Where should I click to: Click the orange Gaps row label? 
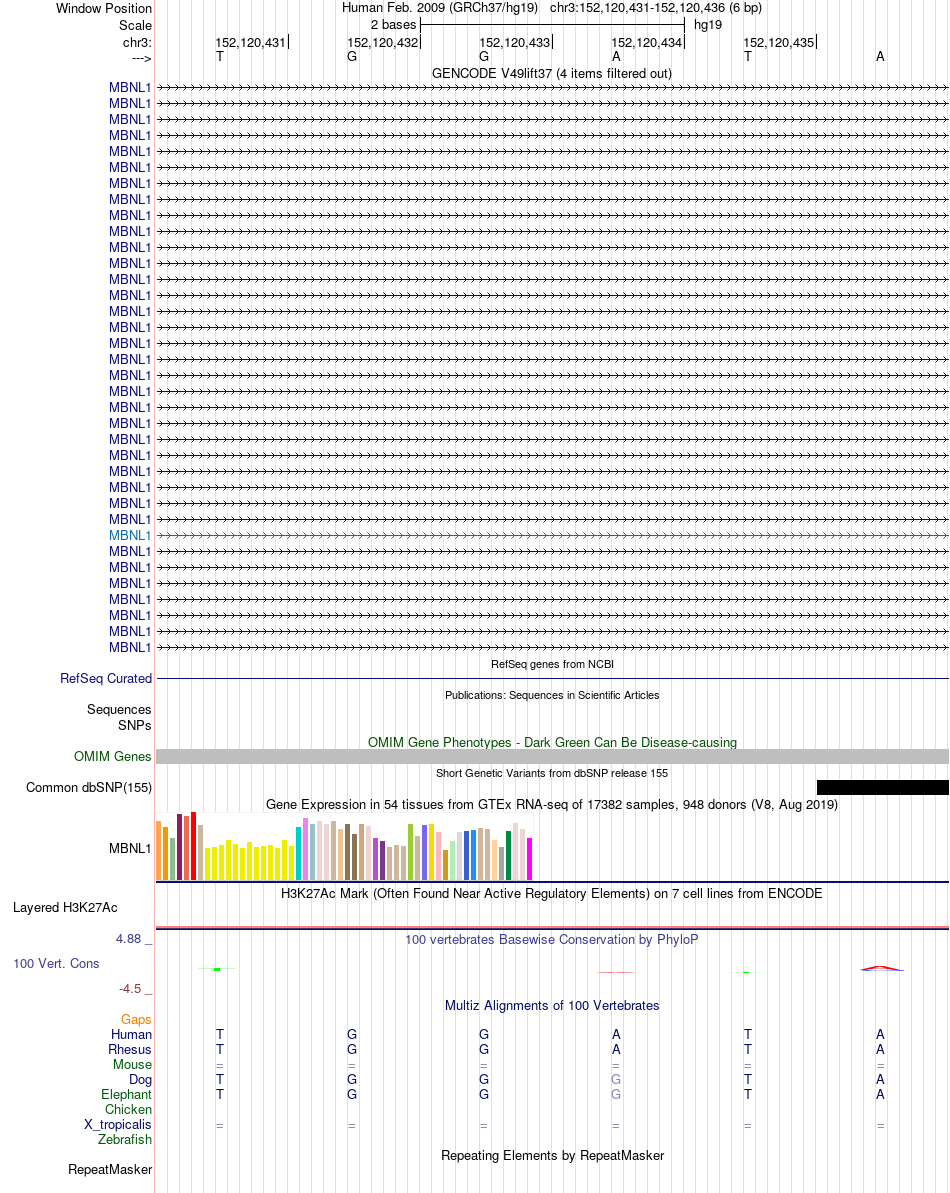(136, 1020)
